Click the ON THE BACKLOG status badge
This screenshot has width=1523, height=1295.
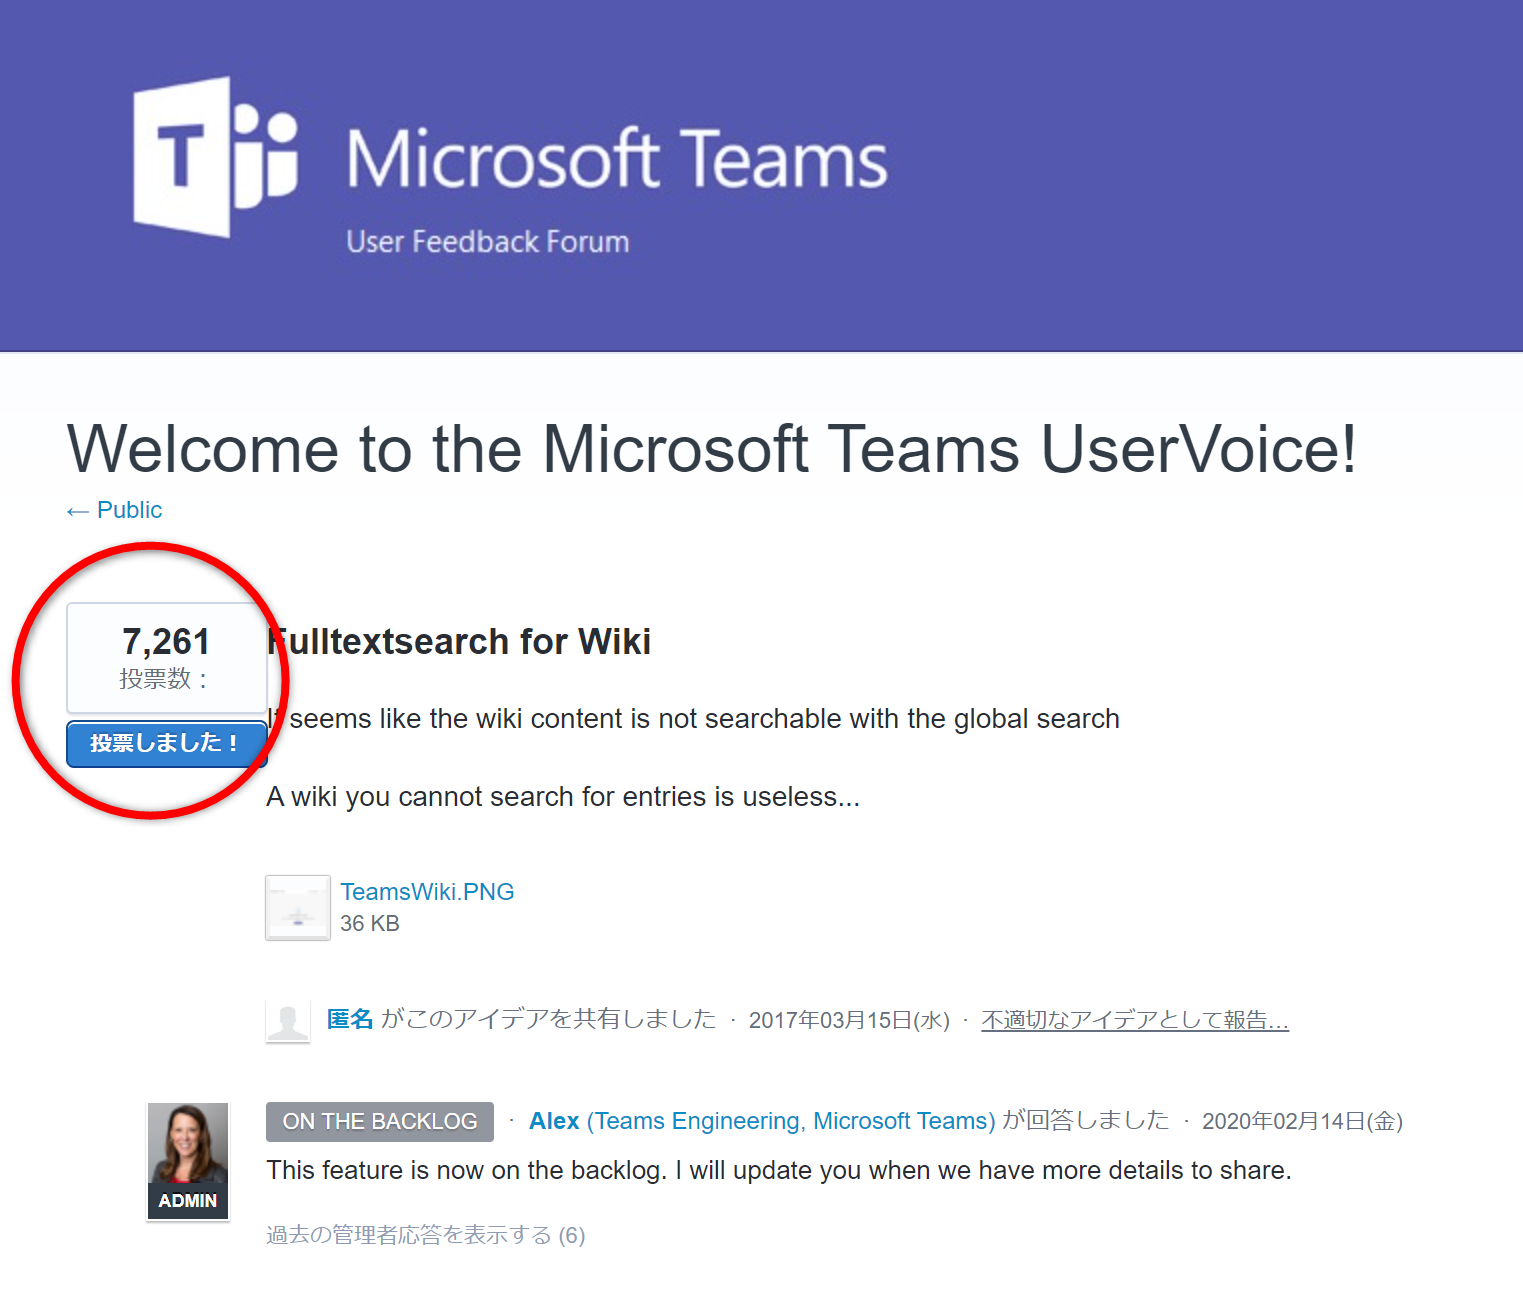(x=380, y=1122)
